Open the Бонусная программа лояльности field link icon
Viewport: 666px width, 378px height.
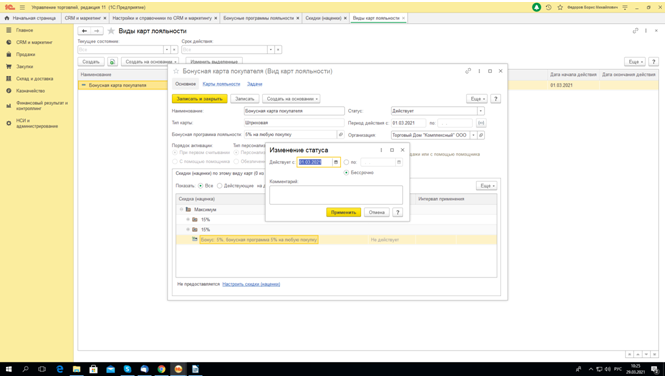[341, 135]
